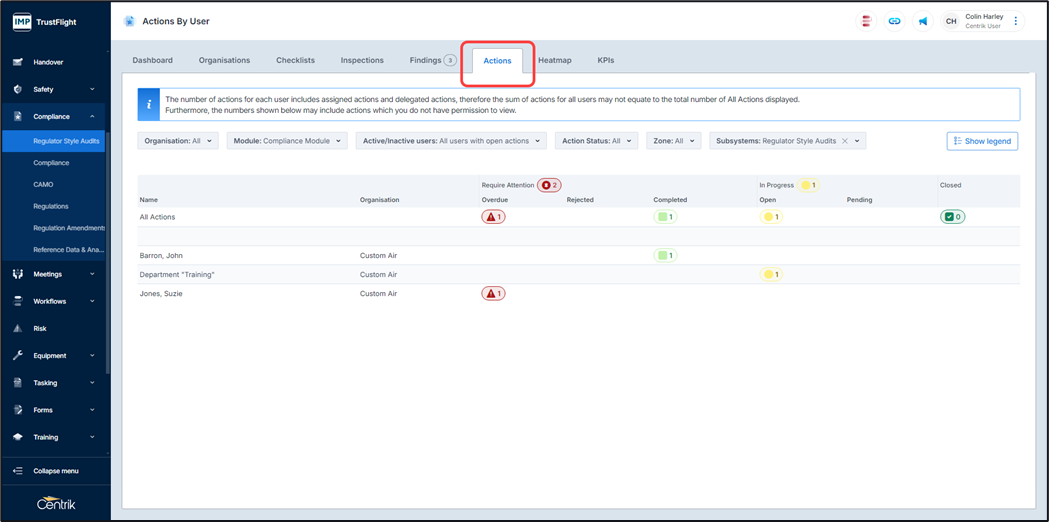Open announcements megaphone icon
Viewport: 1049px width, 522px height.
[x=922, y=21]
